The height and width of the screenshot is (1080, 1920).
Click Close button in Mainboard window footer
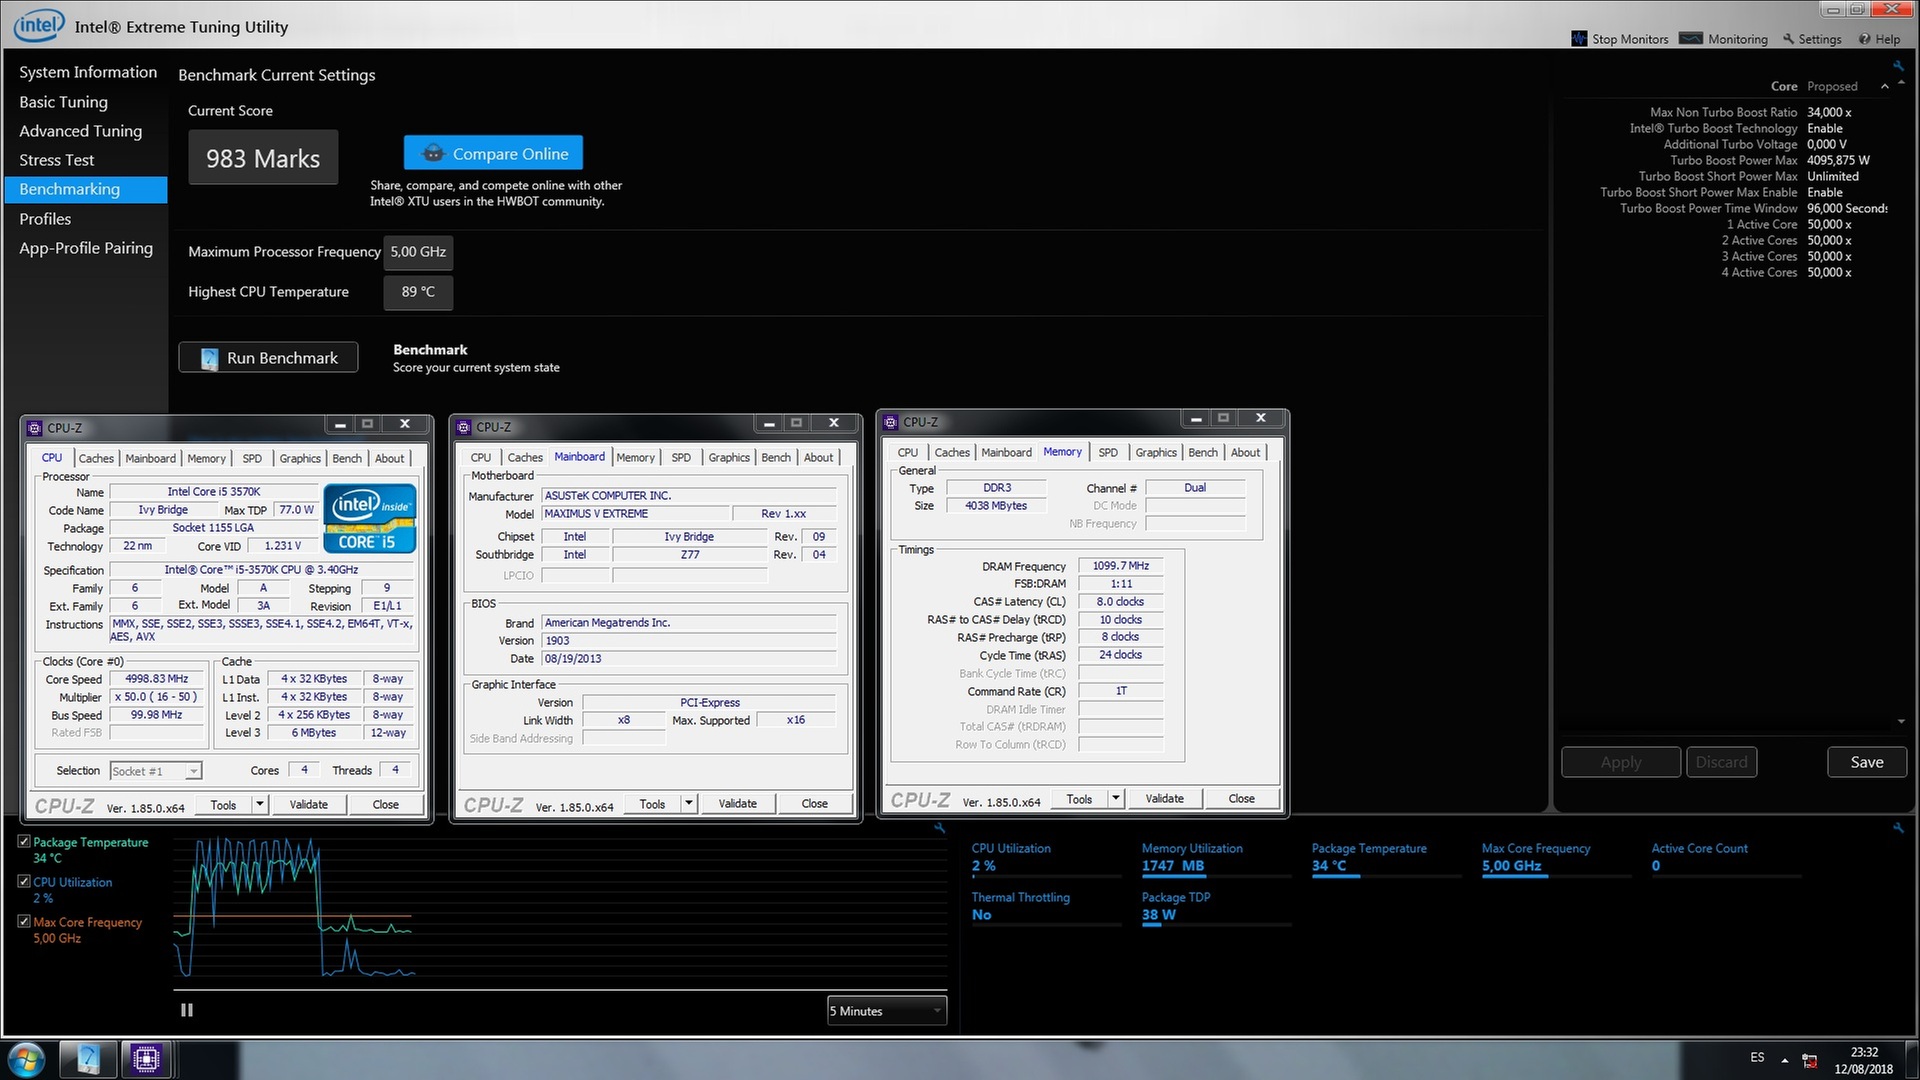814,803
